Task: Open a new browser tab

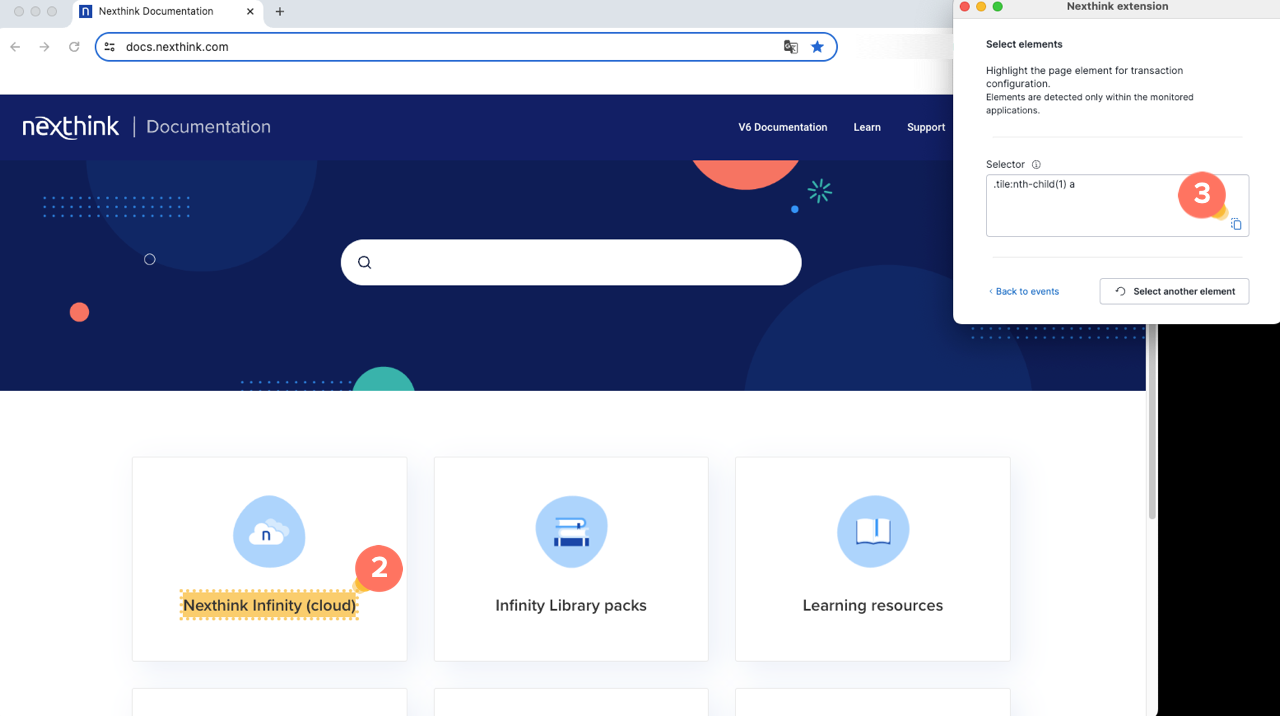Action: coord(280,12)
